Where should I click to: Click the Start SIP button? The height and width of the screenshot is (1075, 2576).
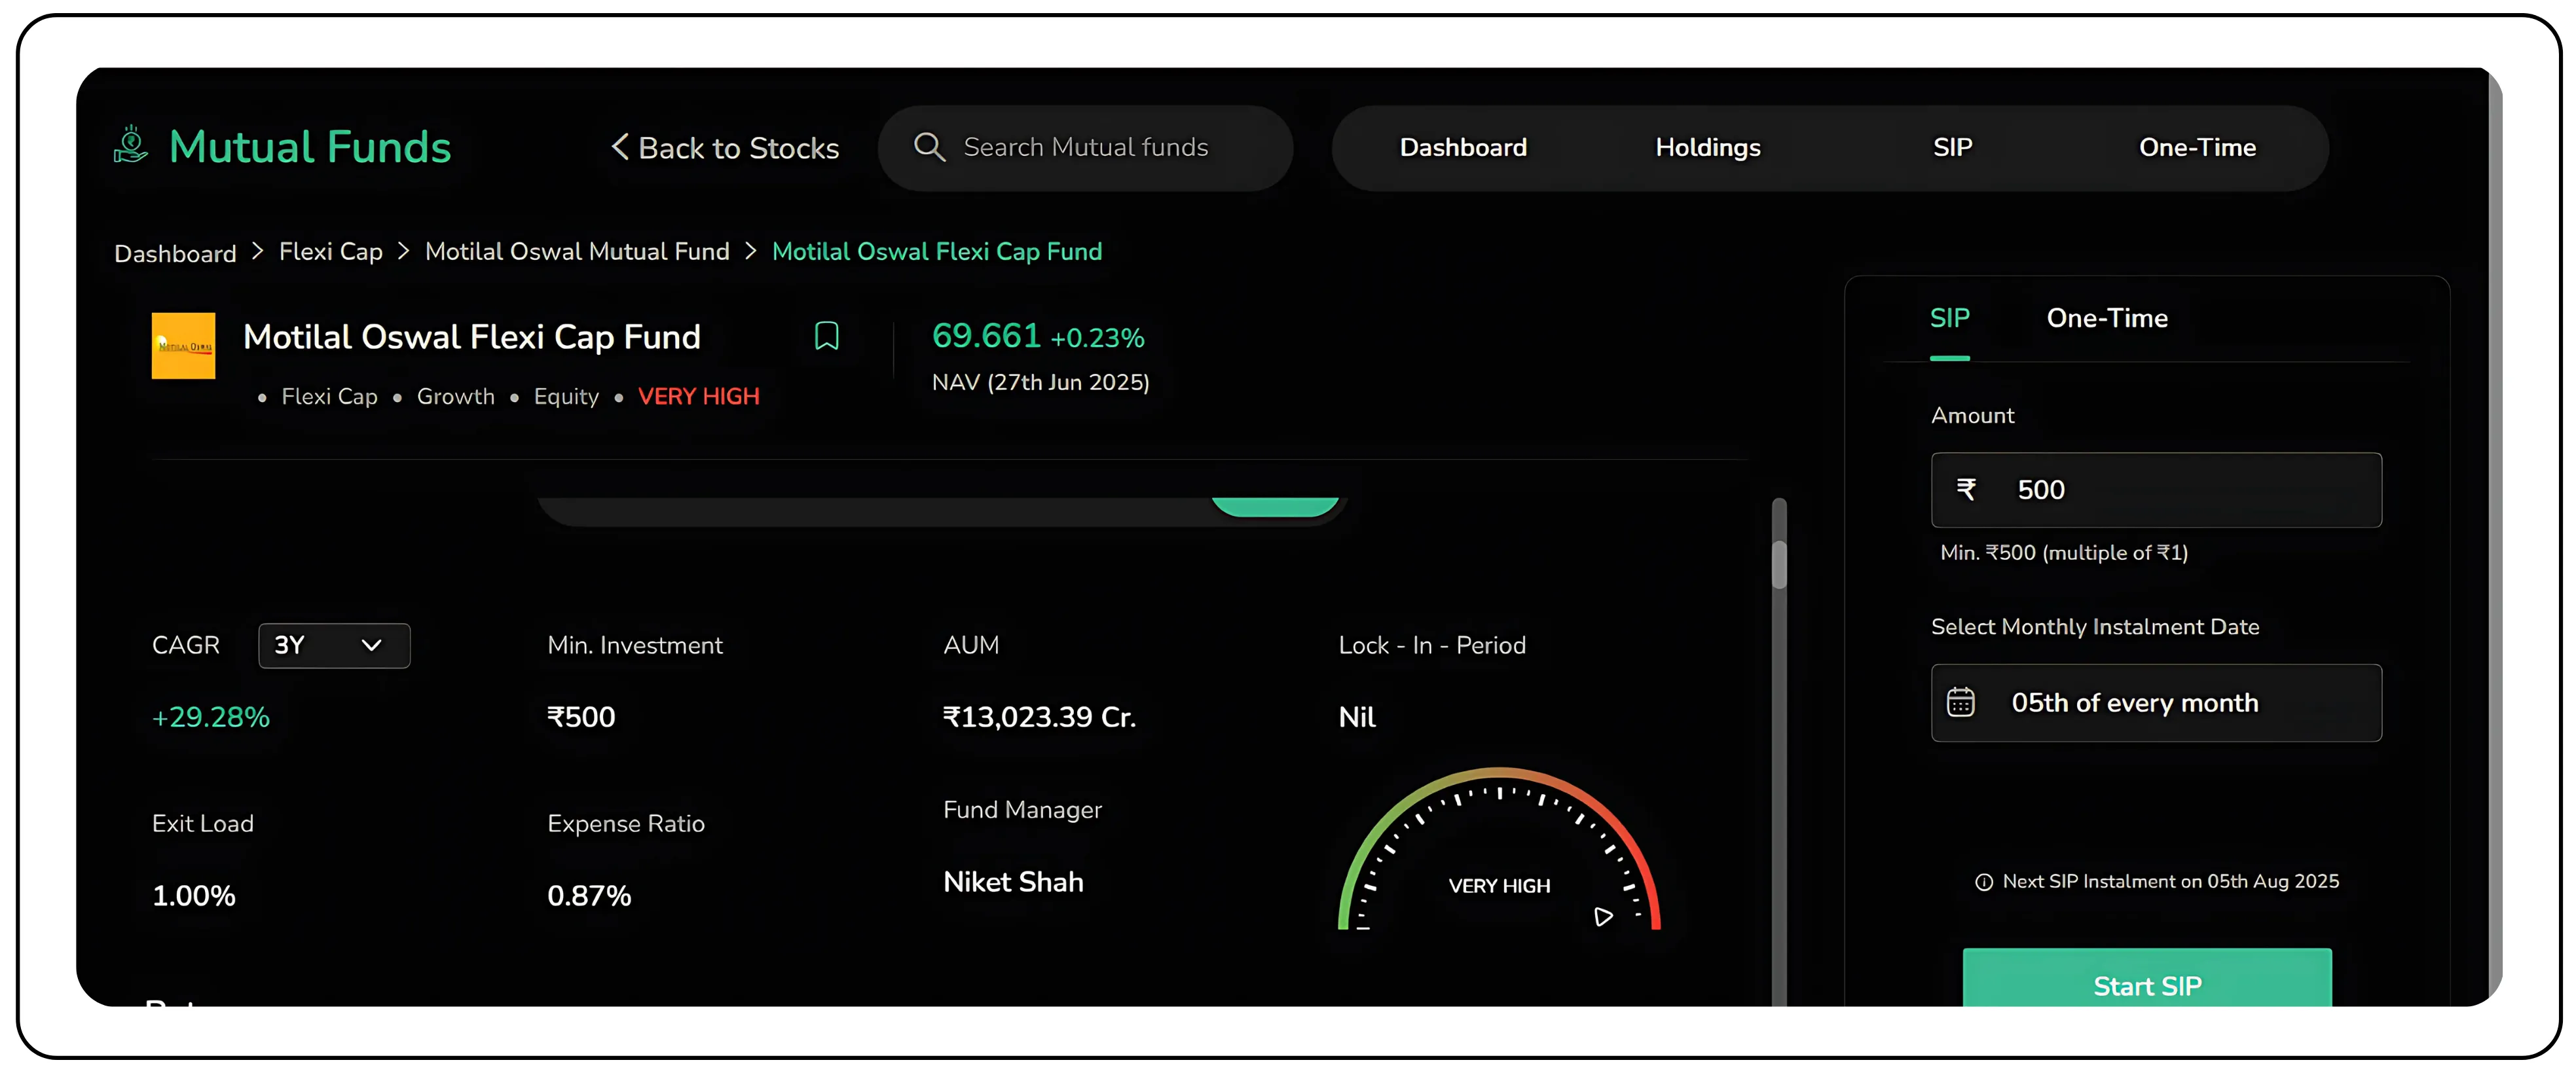point(2146,978)
